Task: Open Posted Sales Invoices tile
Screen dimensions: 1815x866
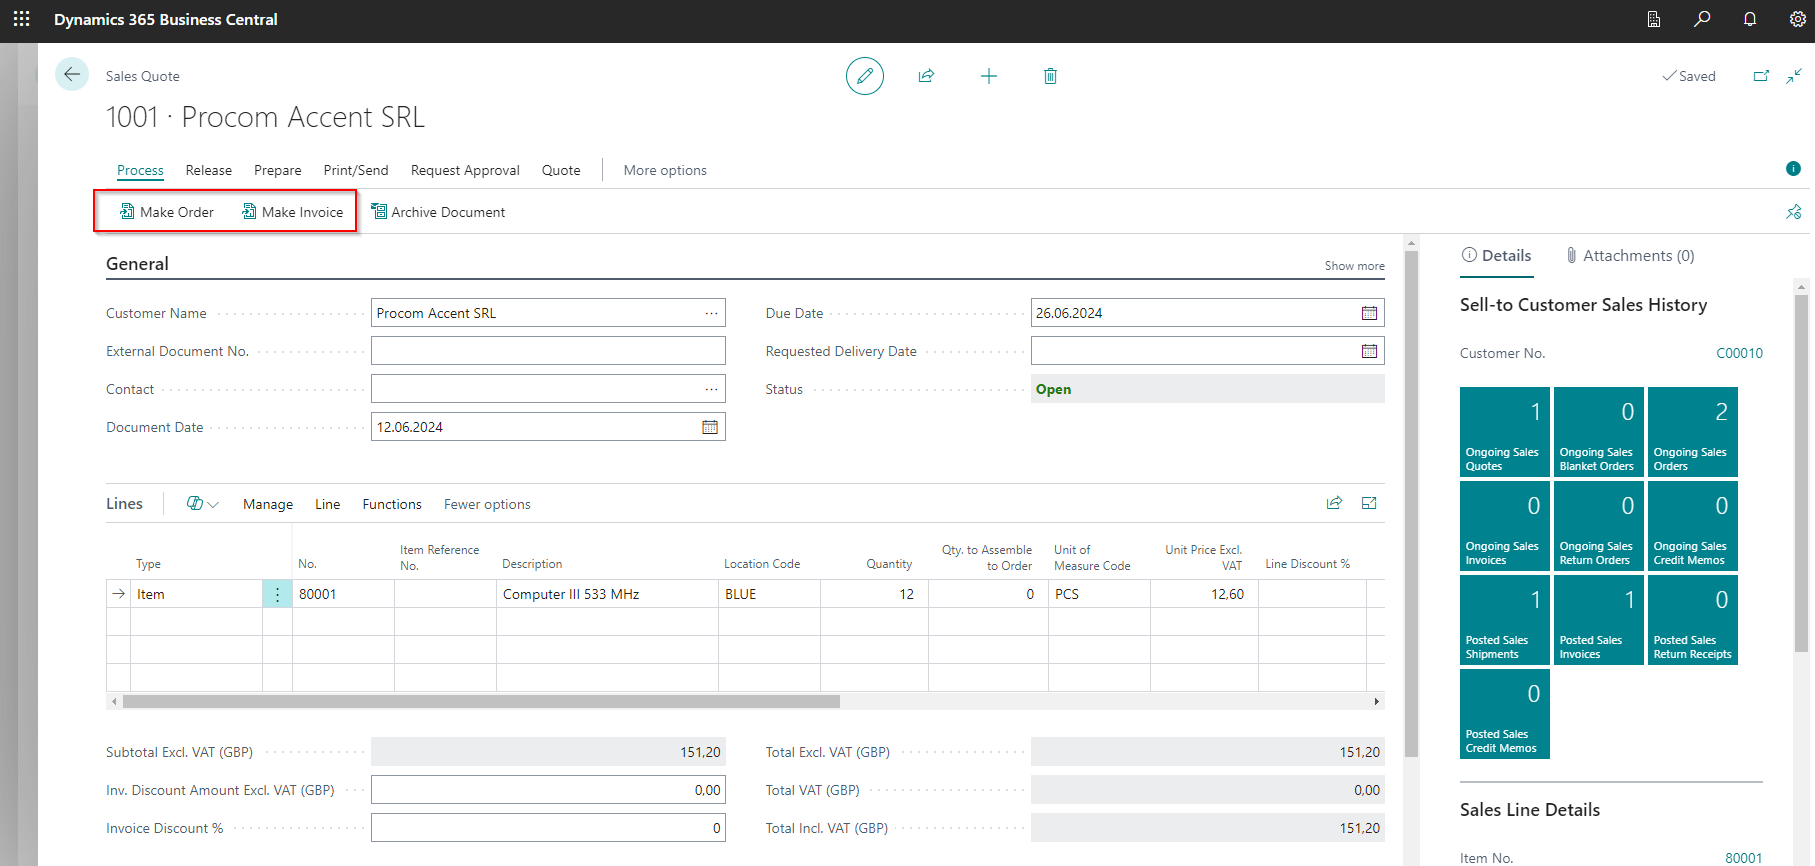Action: (x=1598, y=619)
